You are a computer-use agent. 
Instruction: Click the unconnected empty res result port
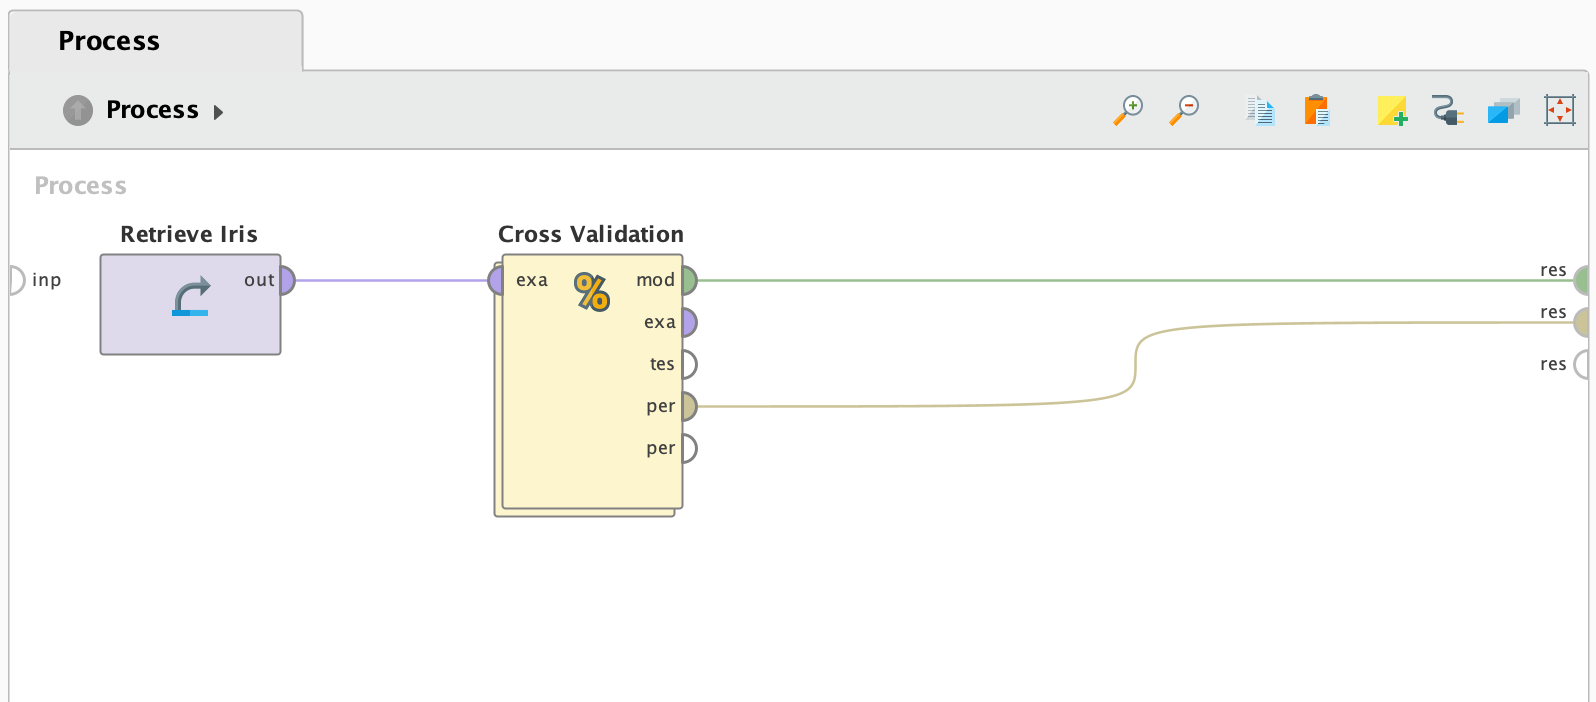[1582, 364]
